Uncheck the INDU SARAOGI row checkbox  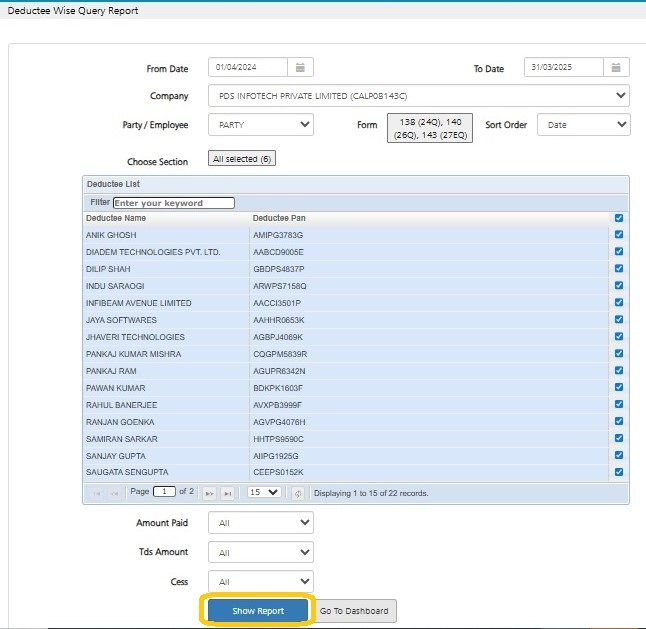coord(619,285)
